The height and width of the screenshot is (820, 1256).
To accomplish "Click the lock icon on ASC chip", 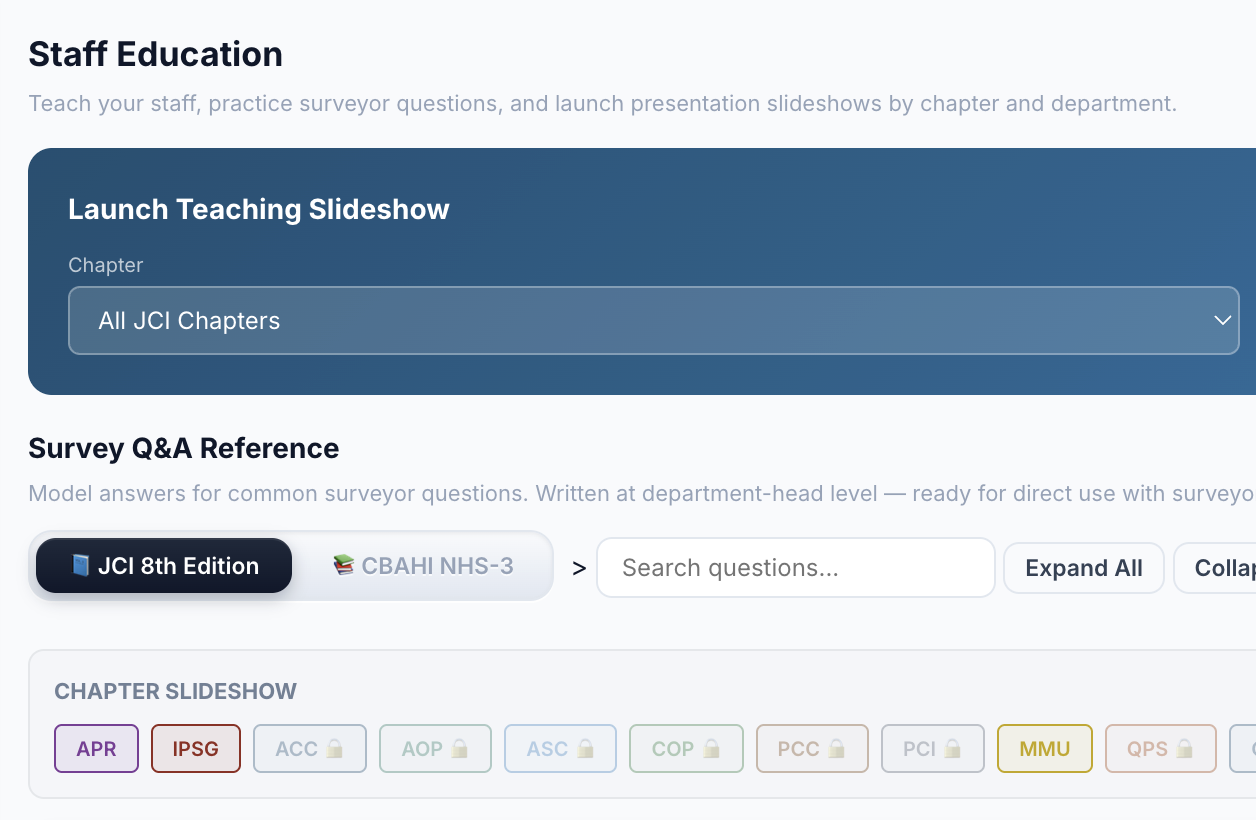I will [586, 749].
